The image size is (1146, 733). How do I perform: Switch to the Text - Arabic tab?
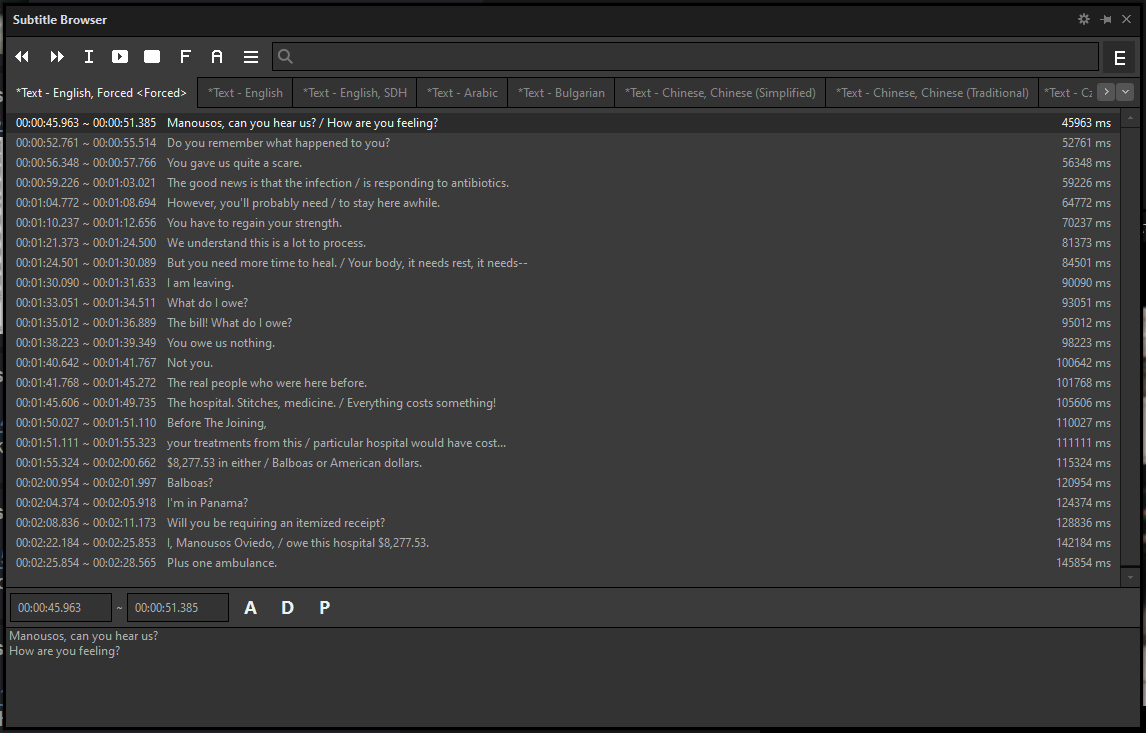pos(462,93)
